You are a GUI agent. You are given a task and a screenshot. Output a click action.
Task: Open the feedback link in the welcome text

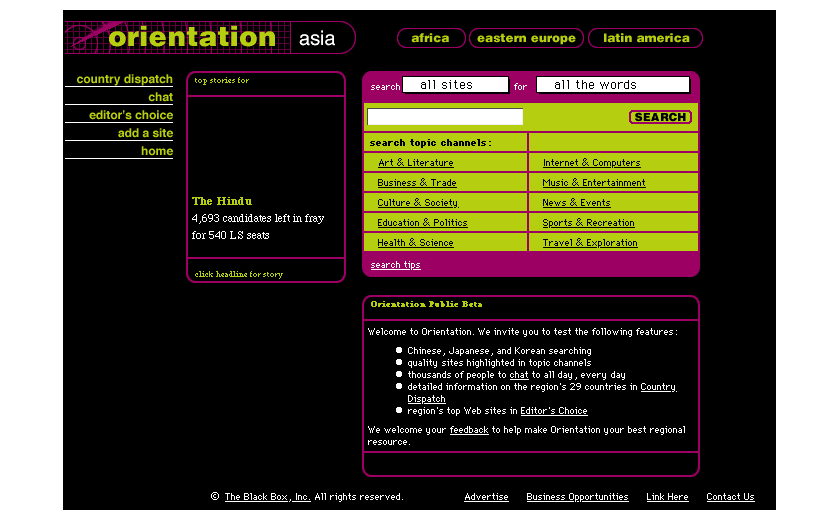pos(469,430)
